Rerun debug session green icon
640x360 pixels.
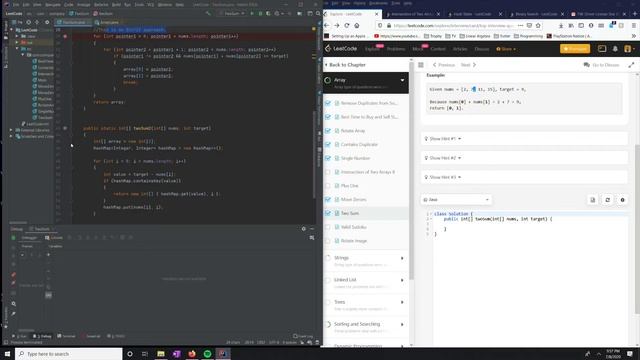(13, 238)
